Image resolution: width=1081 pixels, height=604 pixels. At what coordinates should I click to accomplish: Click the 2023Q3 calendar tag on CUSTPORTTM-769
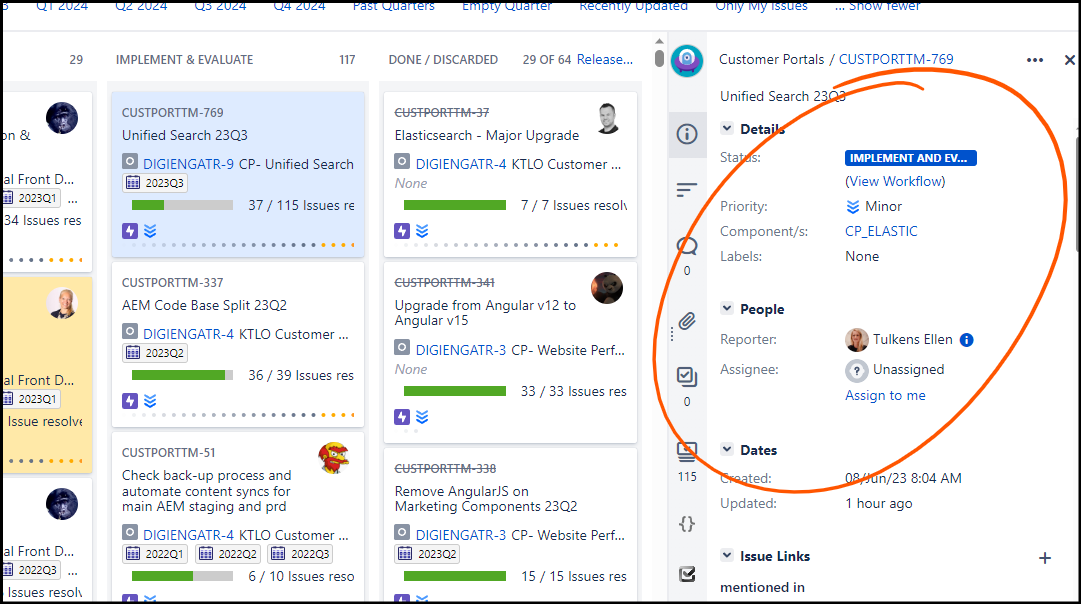[155, 183]
